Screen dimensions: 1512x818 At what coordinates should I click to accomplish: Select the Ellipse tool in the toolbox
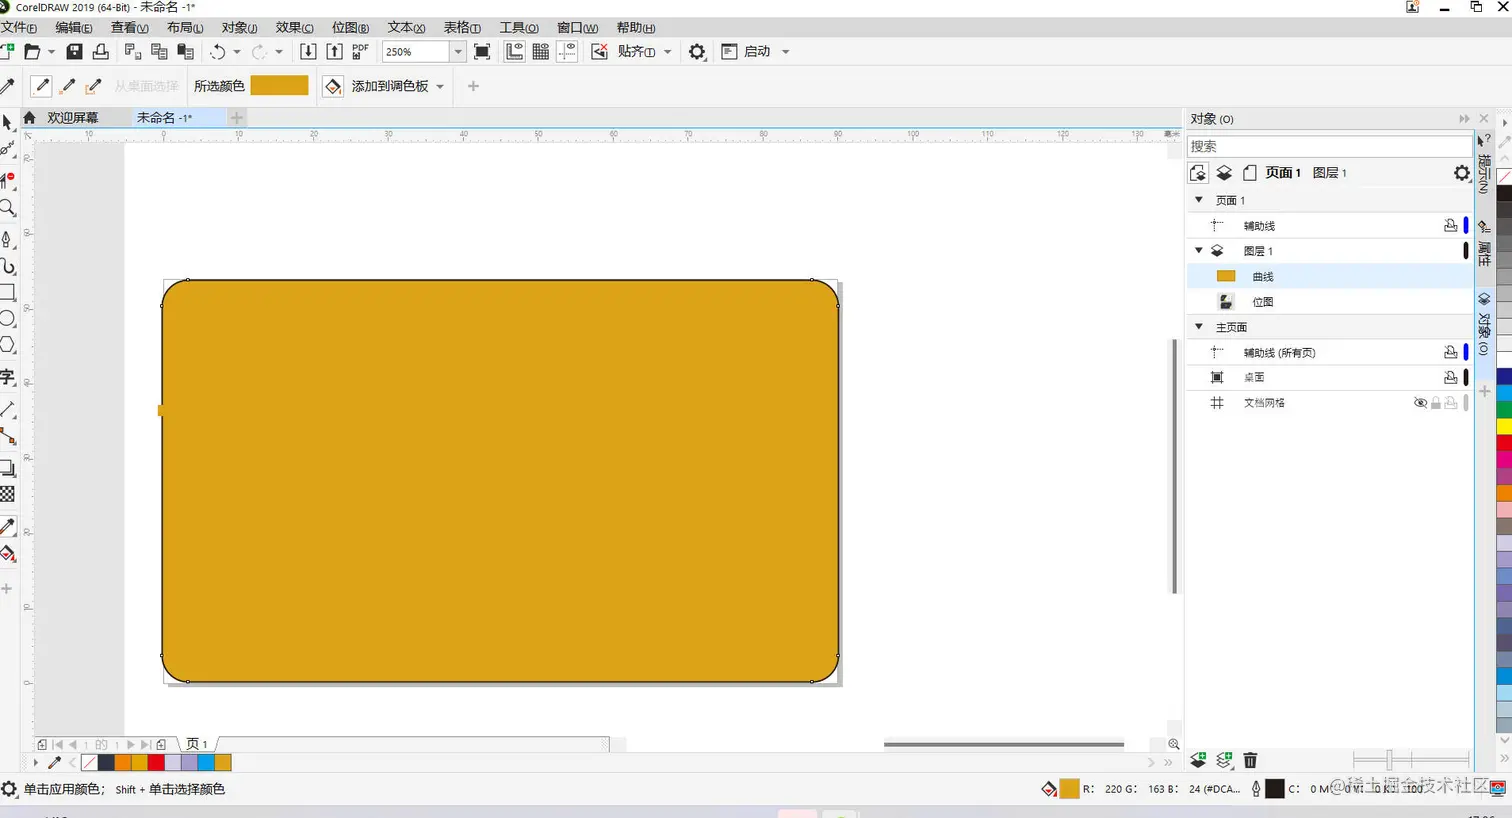pyautogui.click(x=7, y=319)
